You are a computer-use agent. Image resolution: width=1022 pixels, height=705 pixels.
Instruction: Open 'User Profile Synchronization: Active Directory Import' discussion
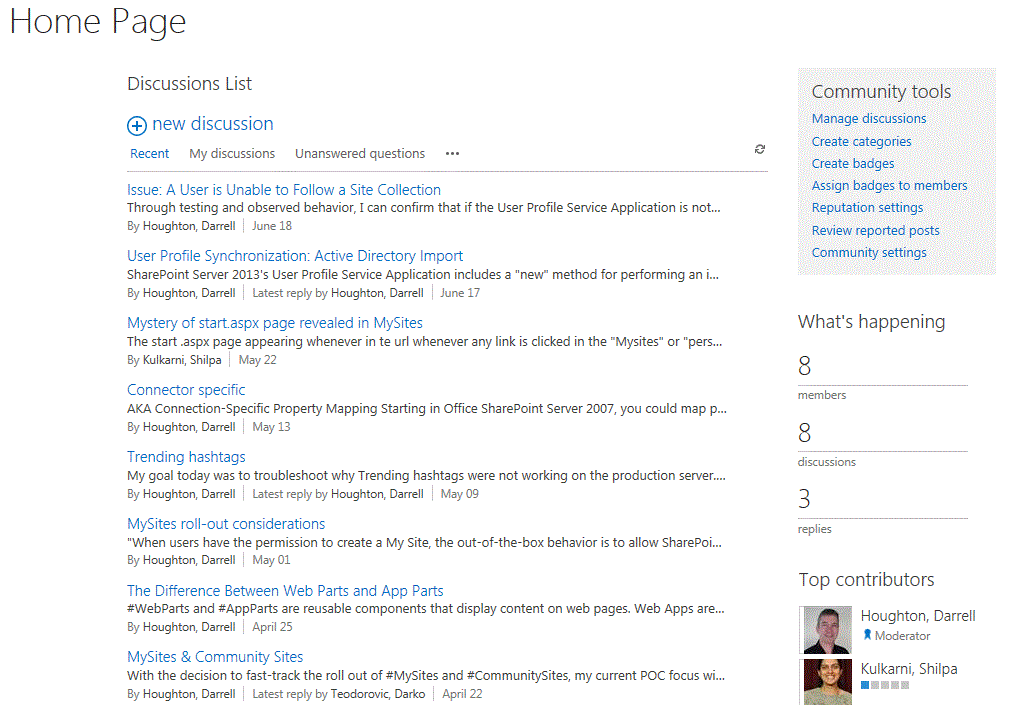[295, 256]
